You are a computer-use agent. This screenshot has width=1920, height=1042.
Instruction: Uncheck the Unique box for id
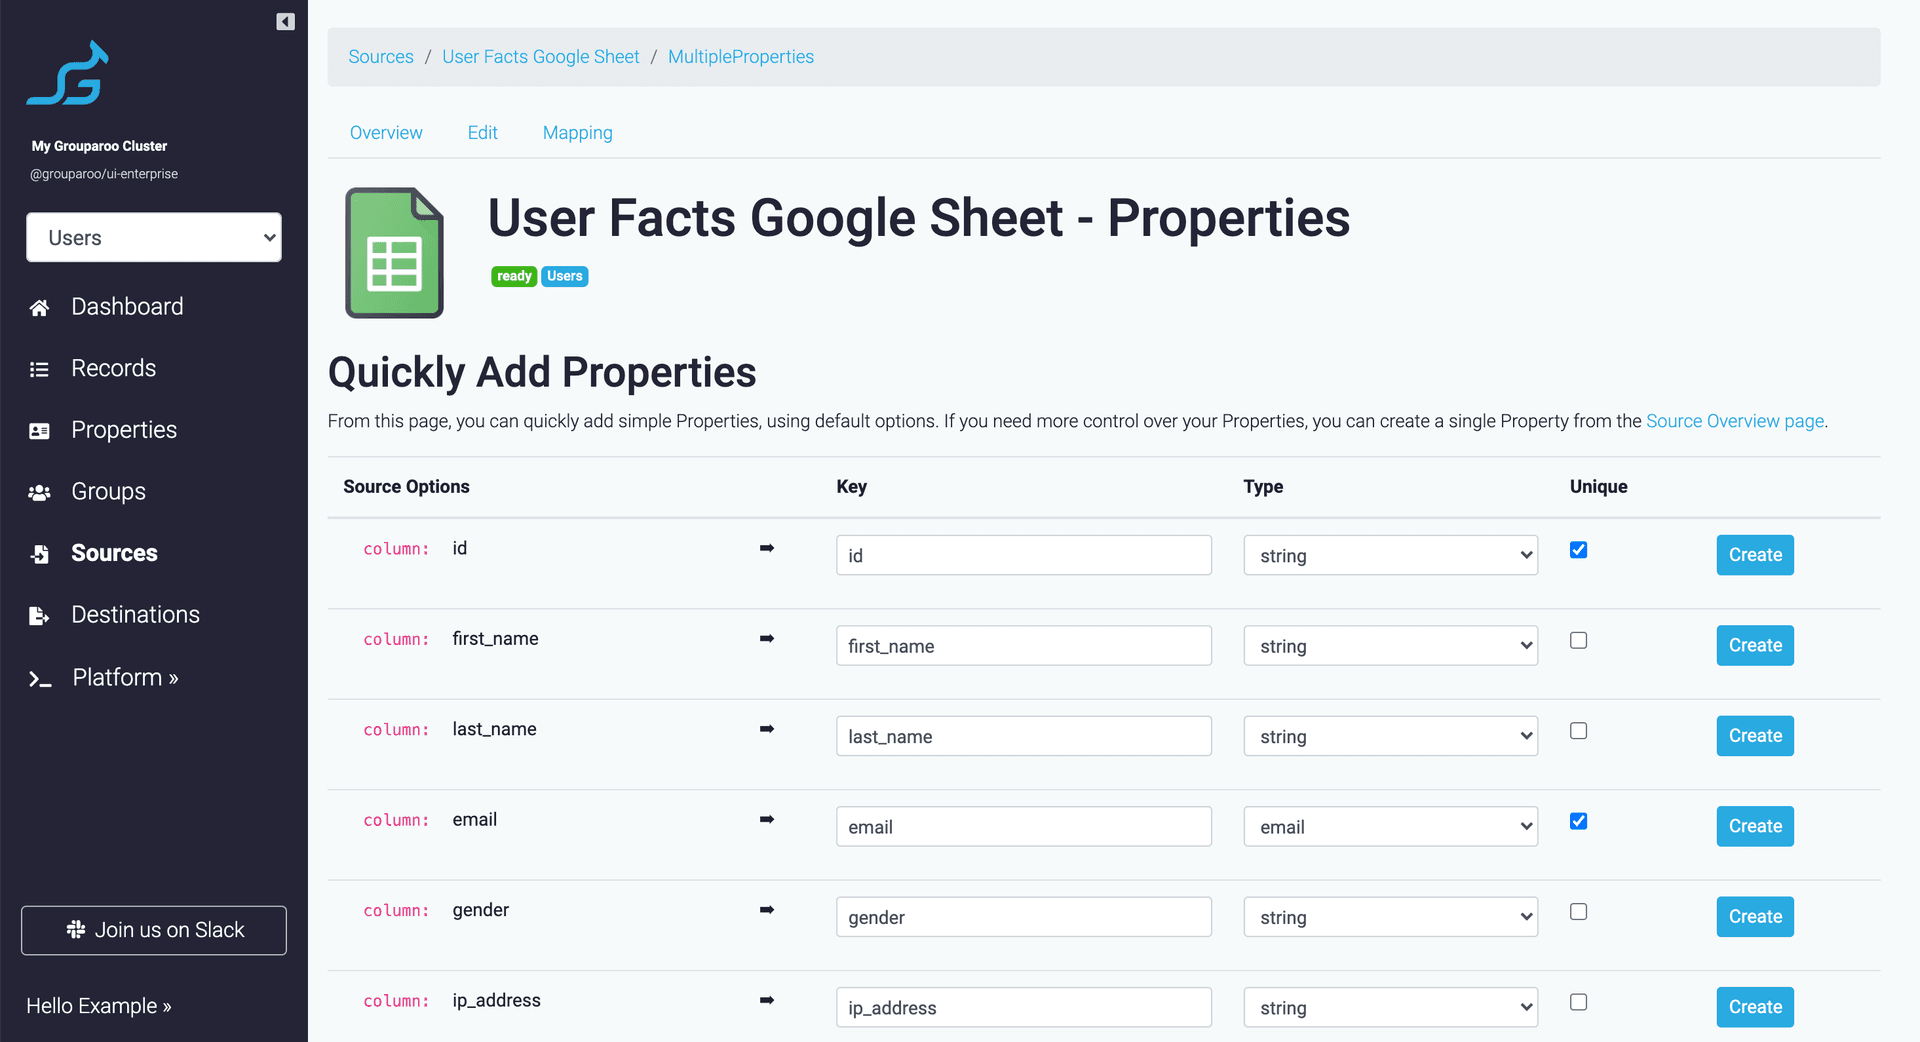pos(1578,550)
